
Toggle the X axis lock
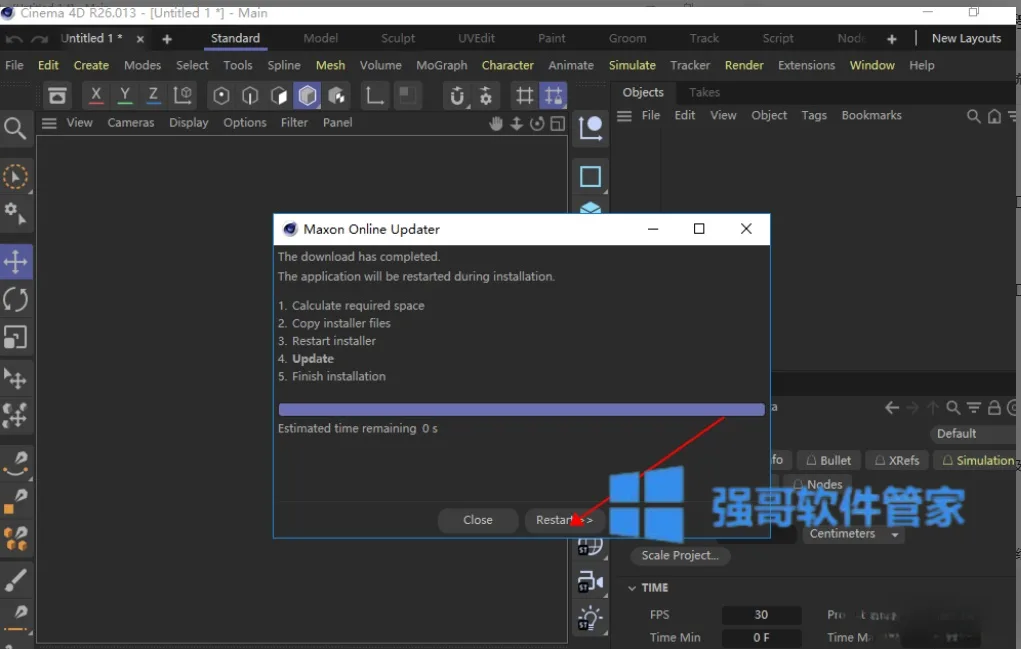[96, 95]
